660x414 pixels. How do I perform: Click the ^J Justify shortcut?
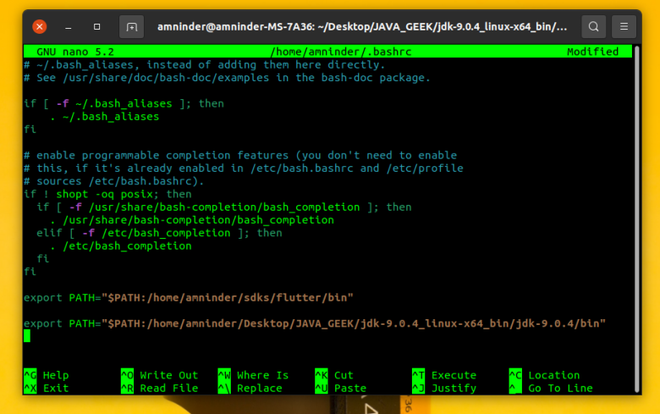point(444,388)
